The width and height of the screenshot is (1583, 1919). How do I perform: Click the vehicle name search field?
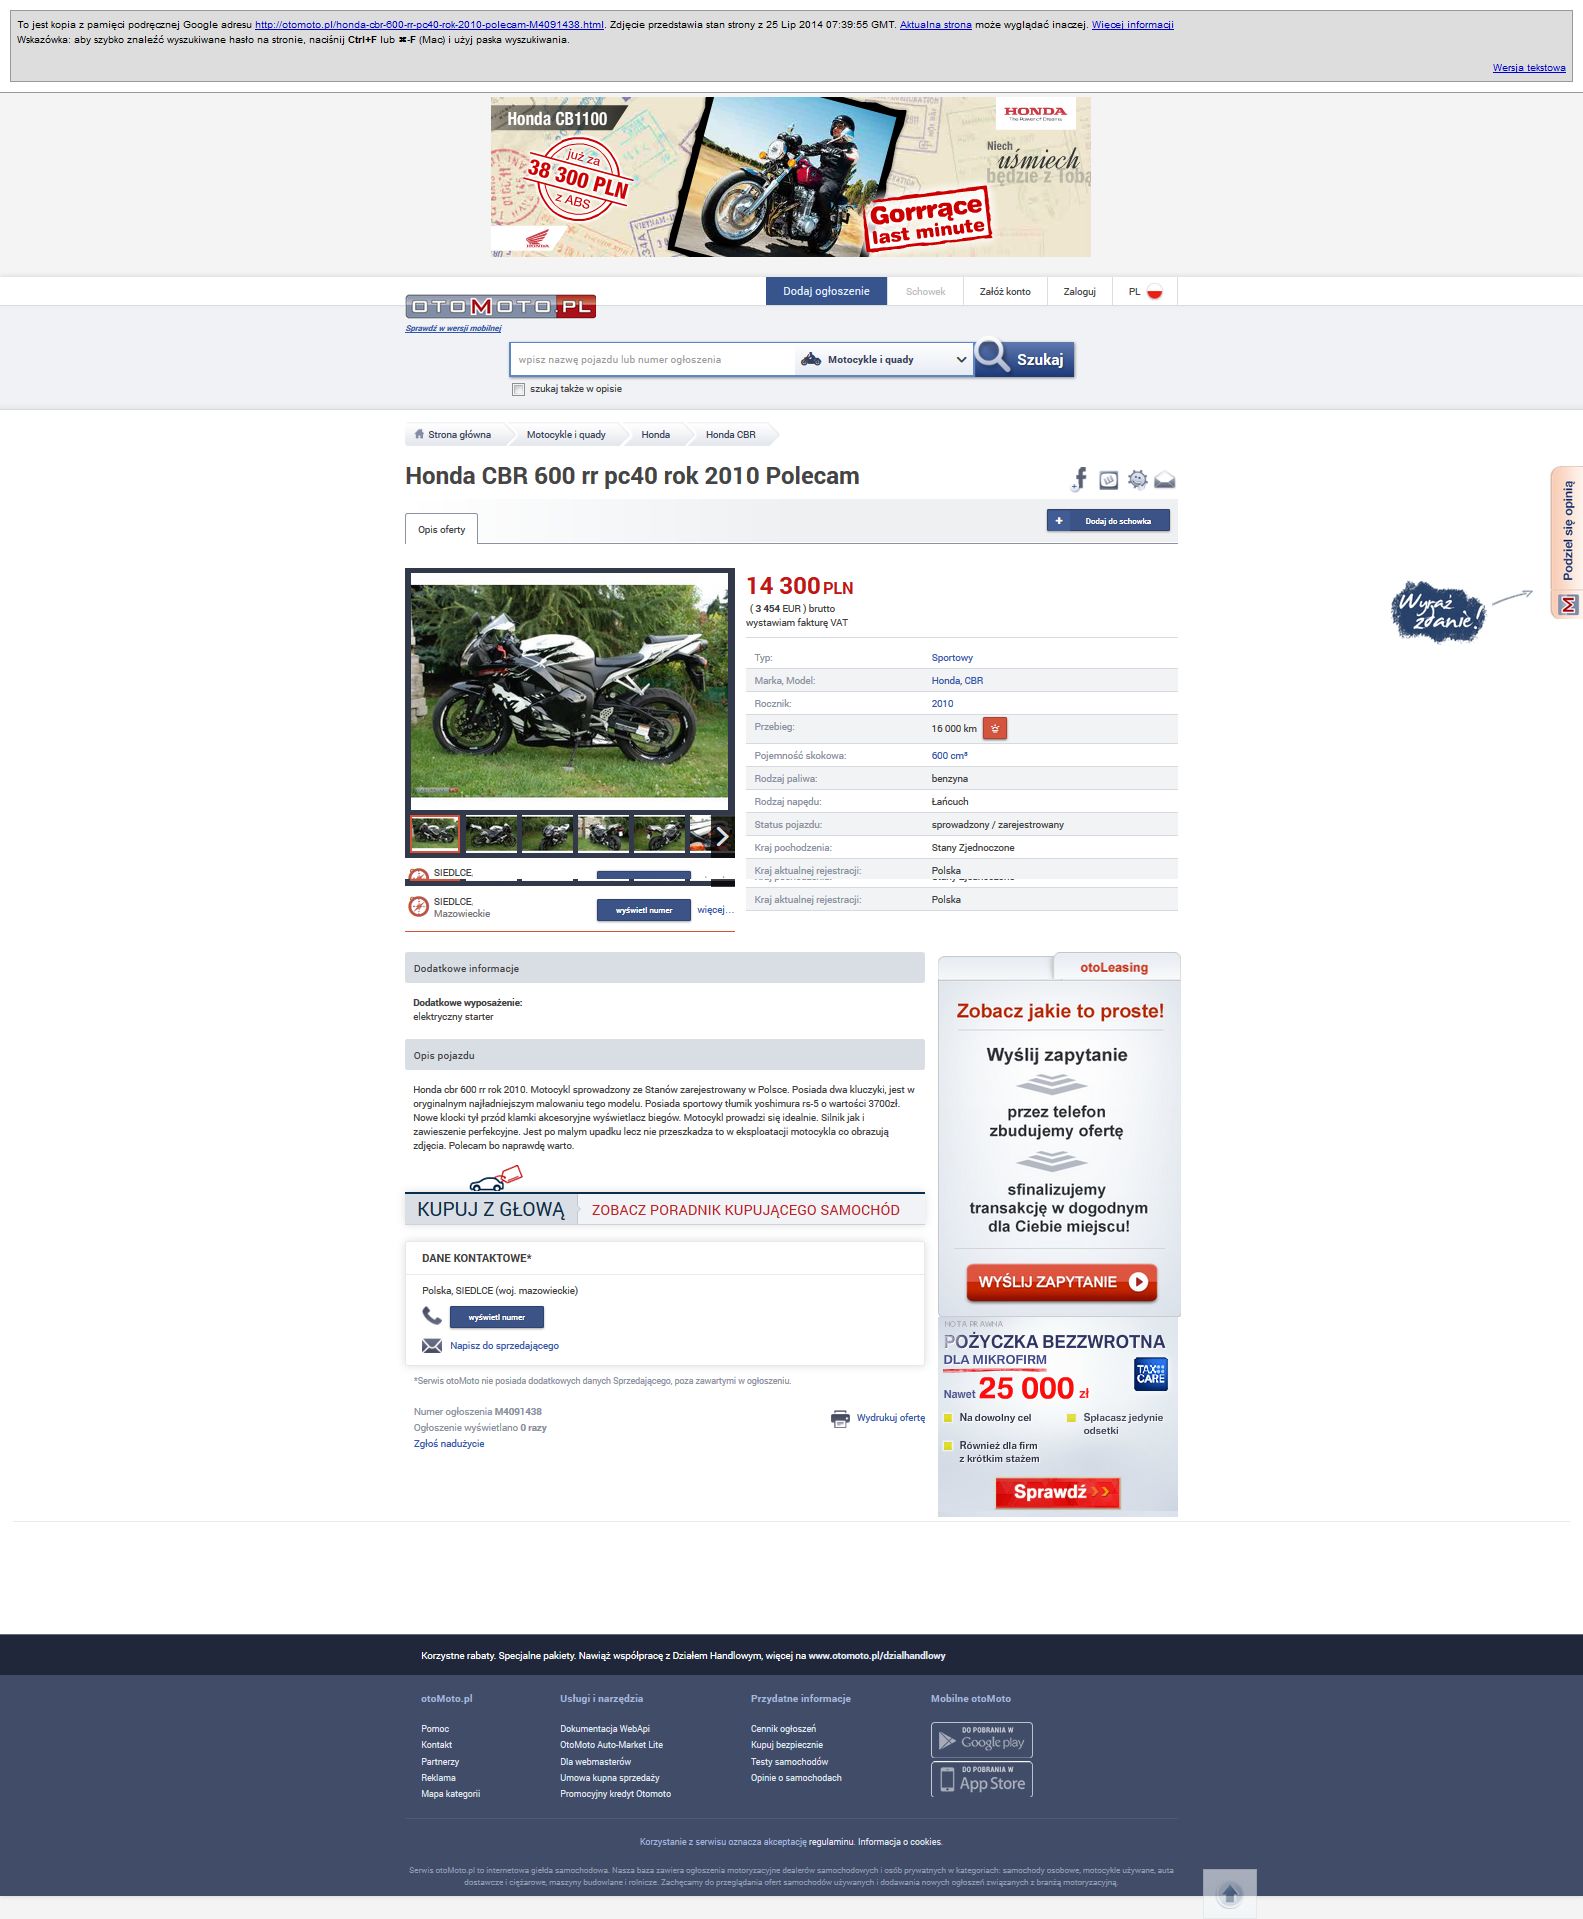coord(652,360)
